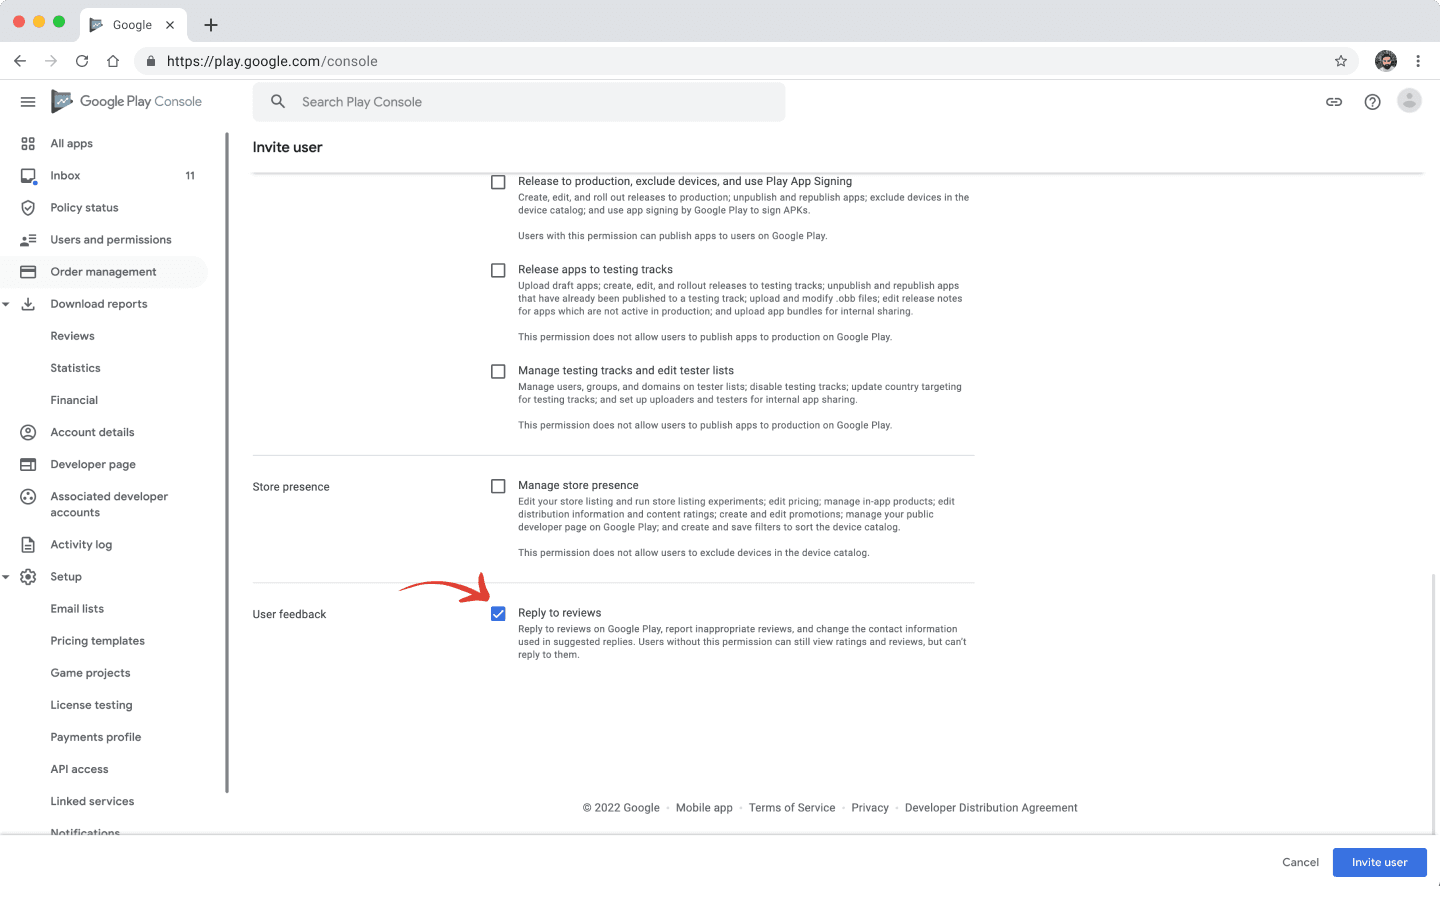The height and width of the screenshot is (897, 1440).
Task: Cancel the invite user form
Action: click(1301, 862)
